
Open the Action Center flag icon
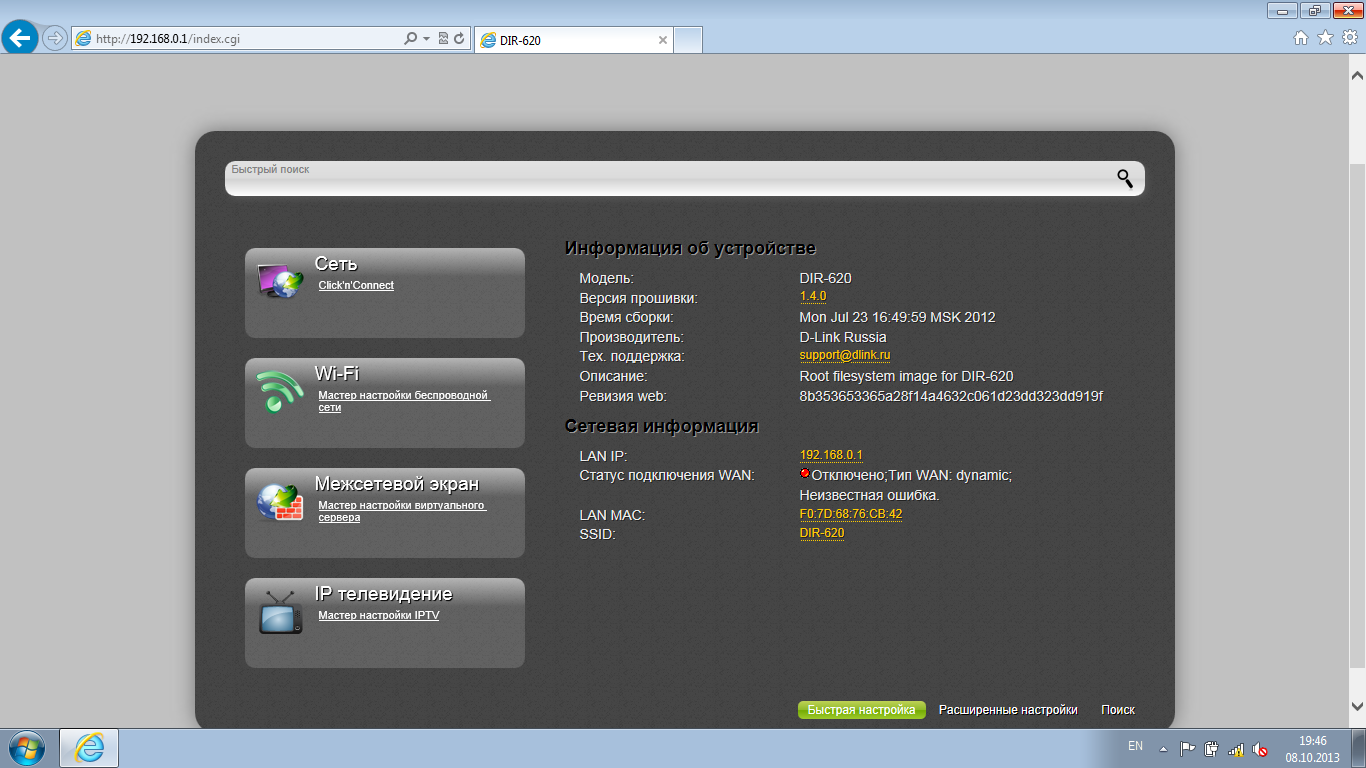[x=1188, y=748]
